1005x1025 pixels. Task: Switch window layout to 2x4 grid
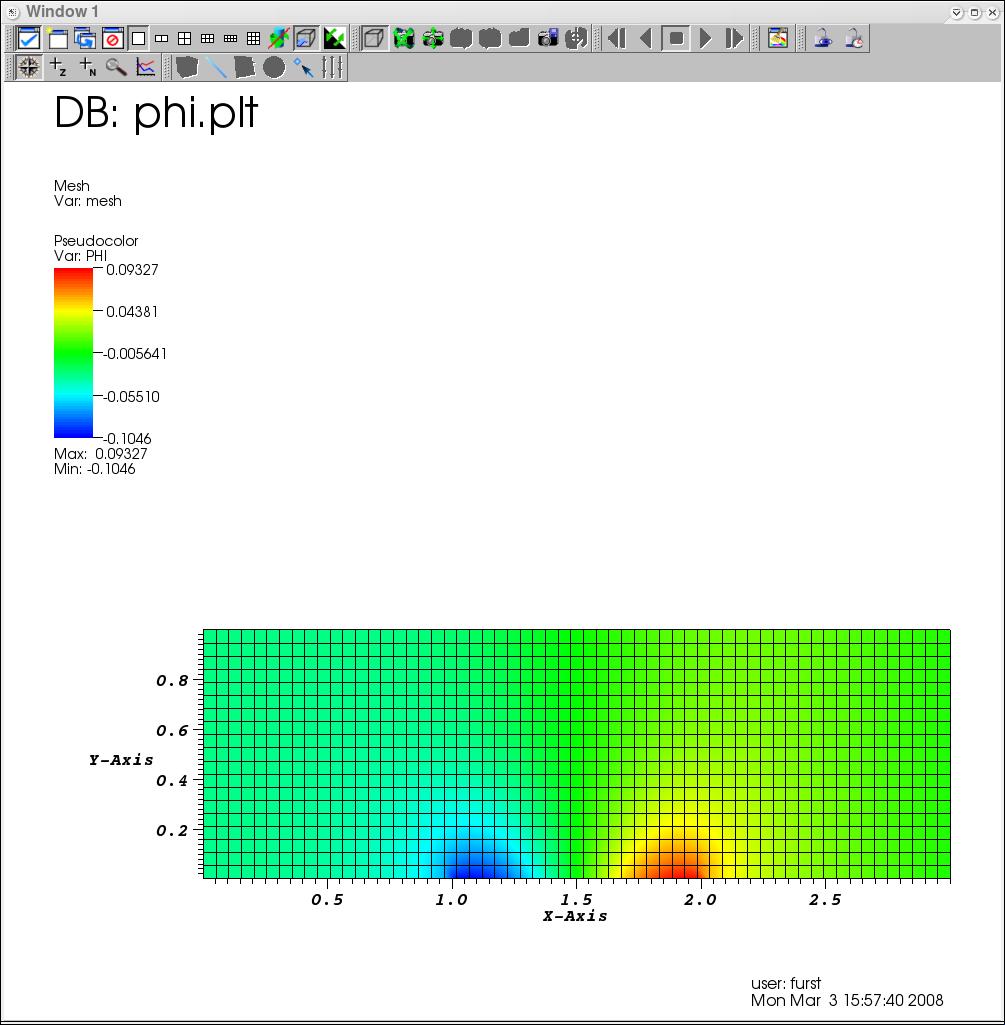[230, 39]
